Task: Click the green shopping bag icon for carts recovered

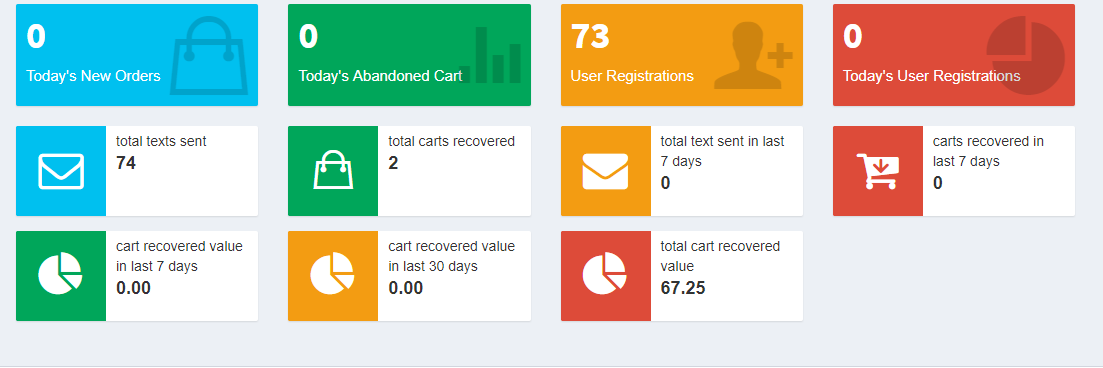Action: pyautogui.click(x=333, y=170)
